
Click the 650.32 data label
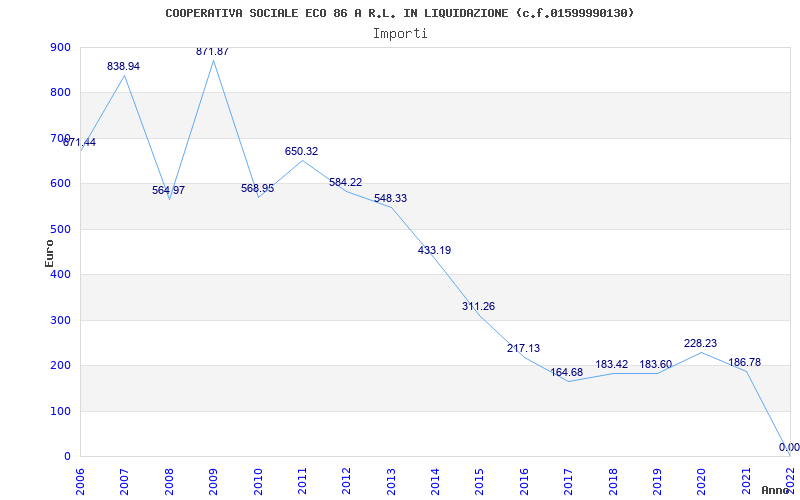[301, 151]
